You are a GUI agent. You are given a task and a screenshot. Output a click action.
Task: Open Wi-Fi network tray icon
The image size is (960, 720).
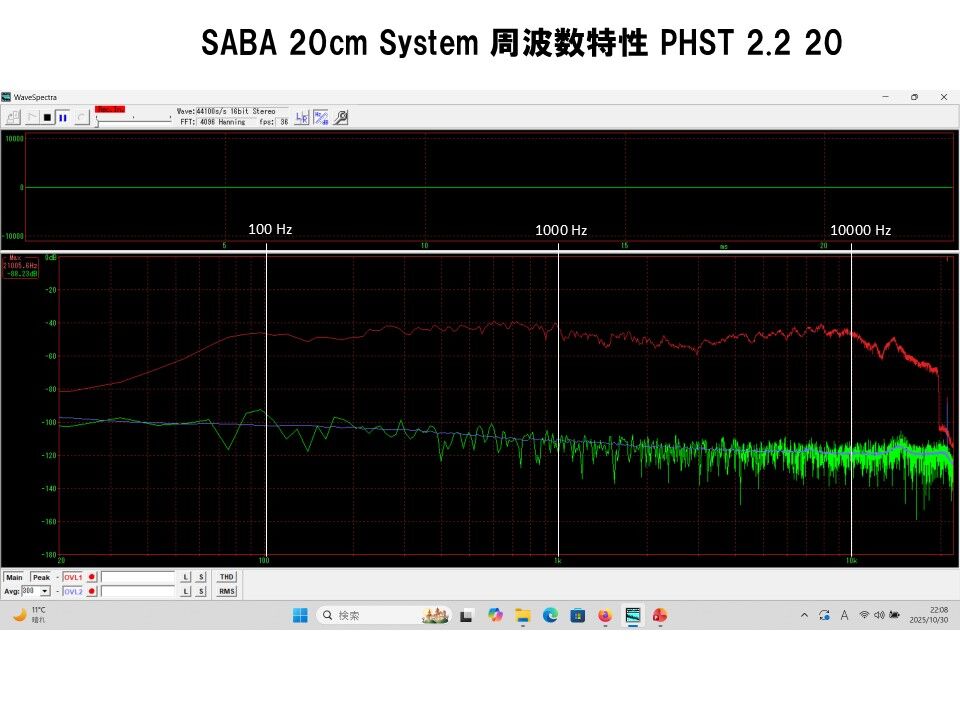[x=864, y=615]
